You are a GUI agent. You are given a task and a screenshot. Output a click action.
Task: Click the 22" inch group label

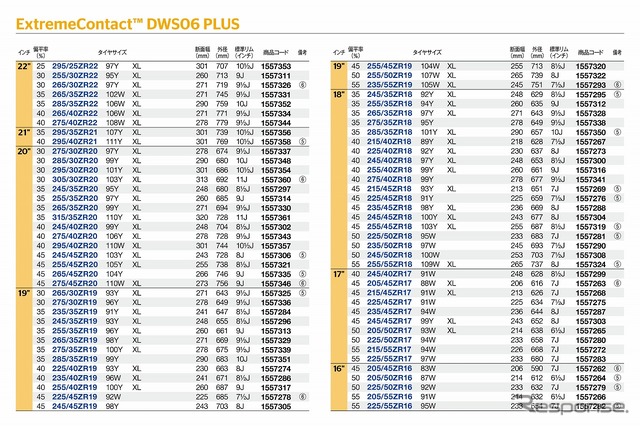(x=24, y=66)
